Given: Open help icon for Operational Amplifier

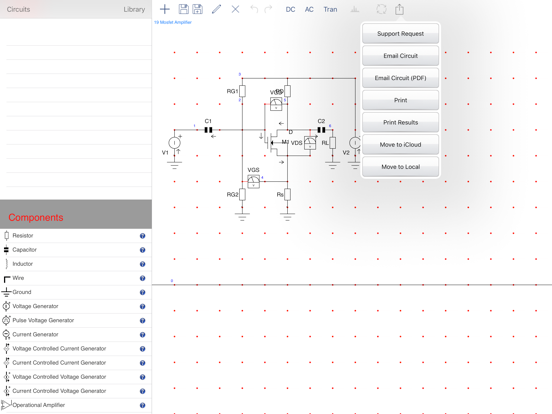Looking at the screenshot, I should 143,405.
